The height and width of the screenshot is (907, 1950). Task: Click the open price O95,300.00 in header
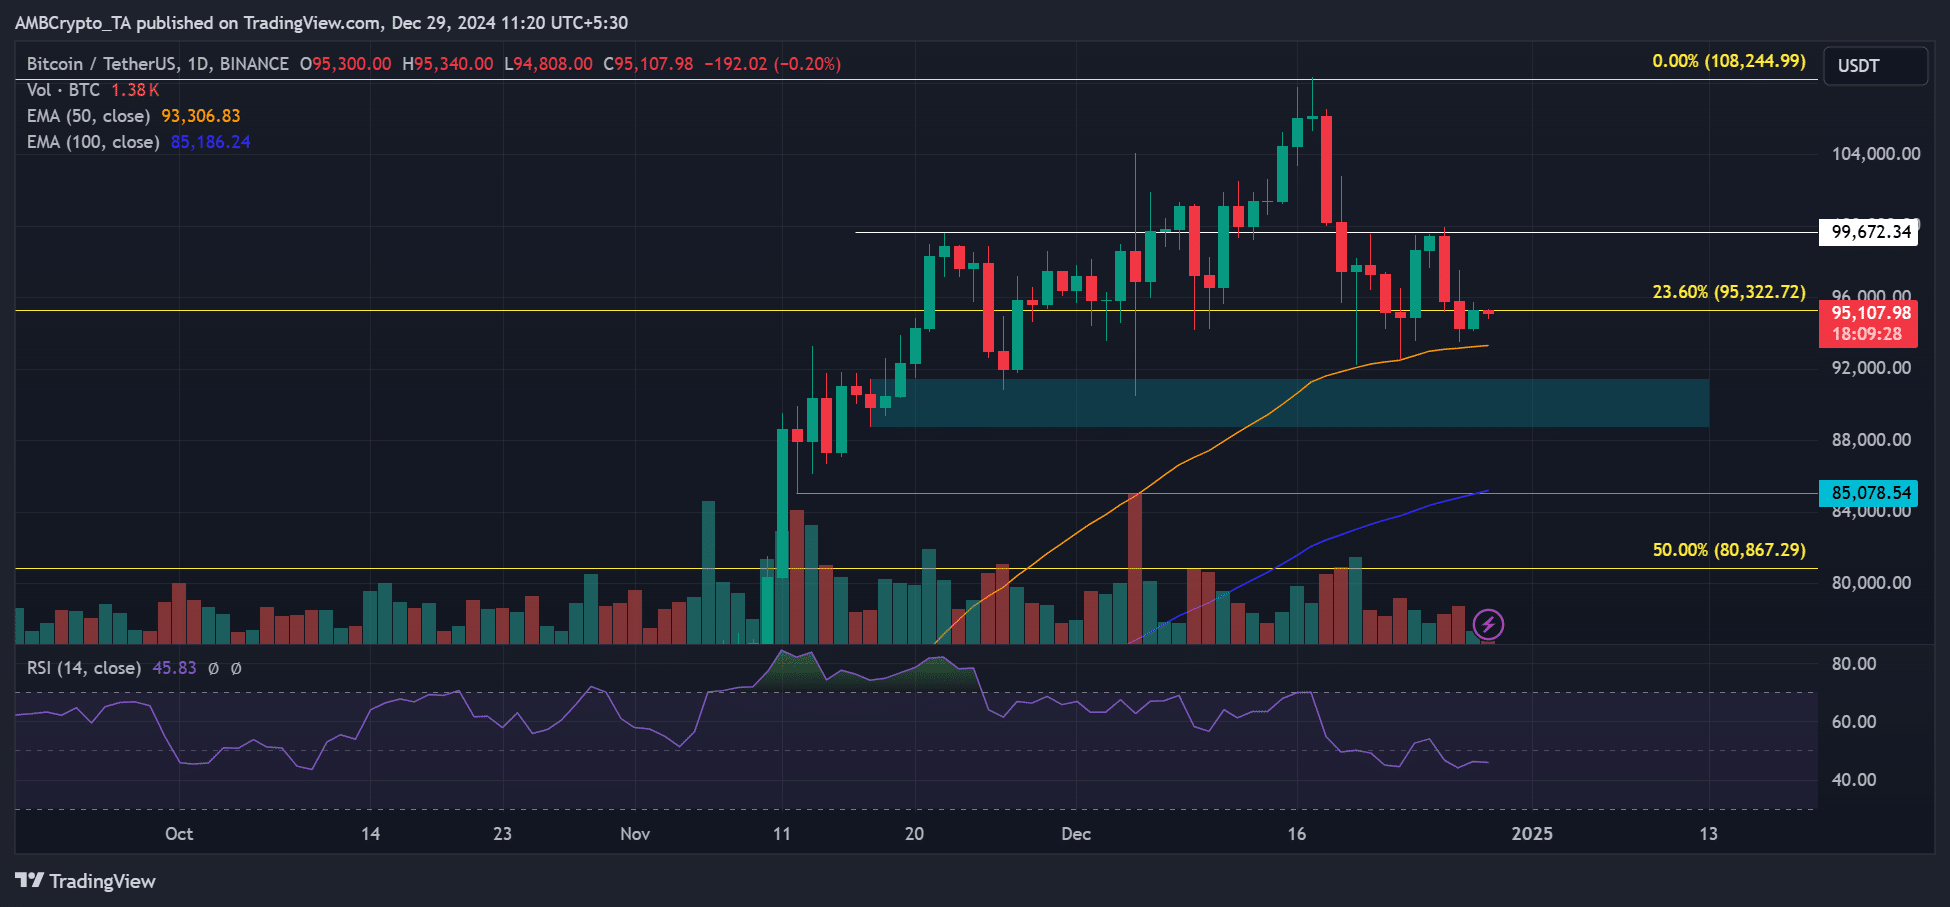346,64
